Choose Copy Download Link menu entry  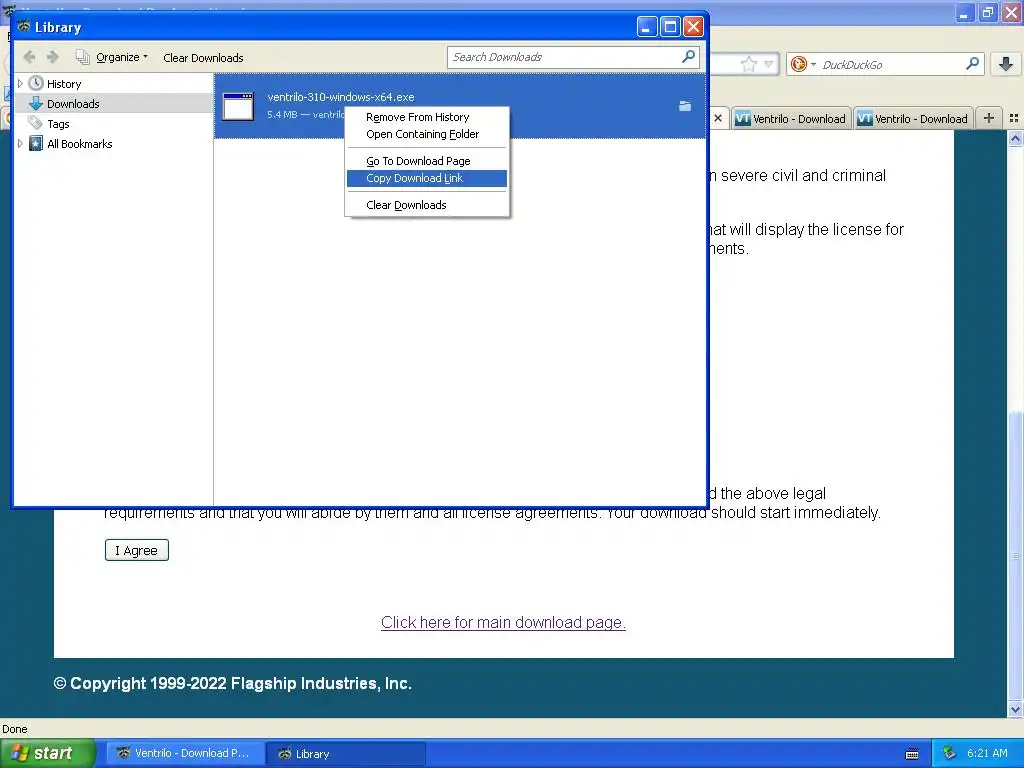tap(427, 178)
